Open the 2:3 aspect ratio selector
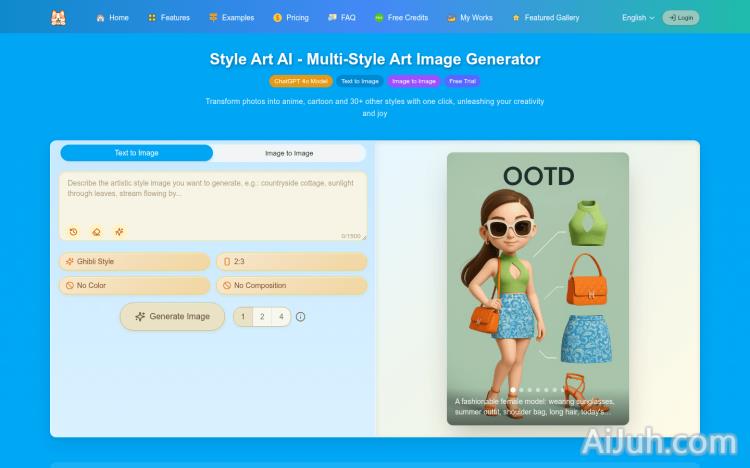The image size is (750, 468). point(292,261)
